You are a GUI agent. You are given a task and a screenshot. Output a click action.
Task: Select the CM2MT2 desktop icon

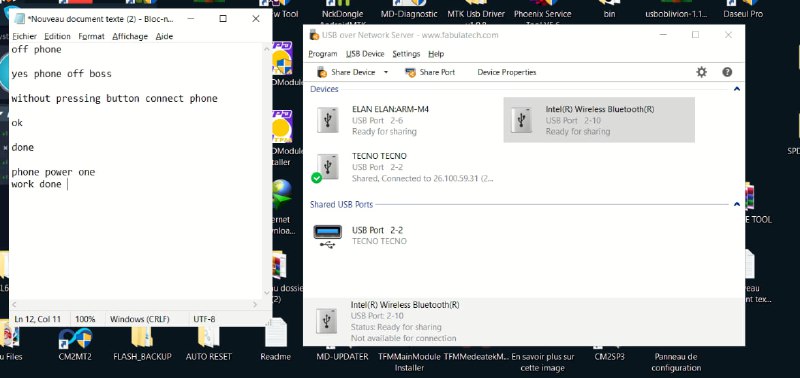[x=75, y=344]
